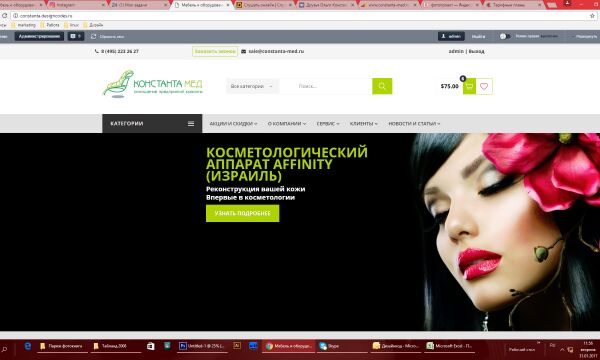600x360 pixels.
Task: Click the Администрирование button in the admin bar
Action: tap(39, 36)
